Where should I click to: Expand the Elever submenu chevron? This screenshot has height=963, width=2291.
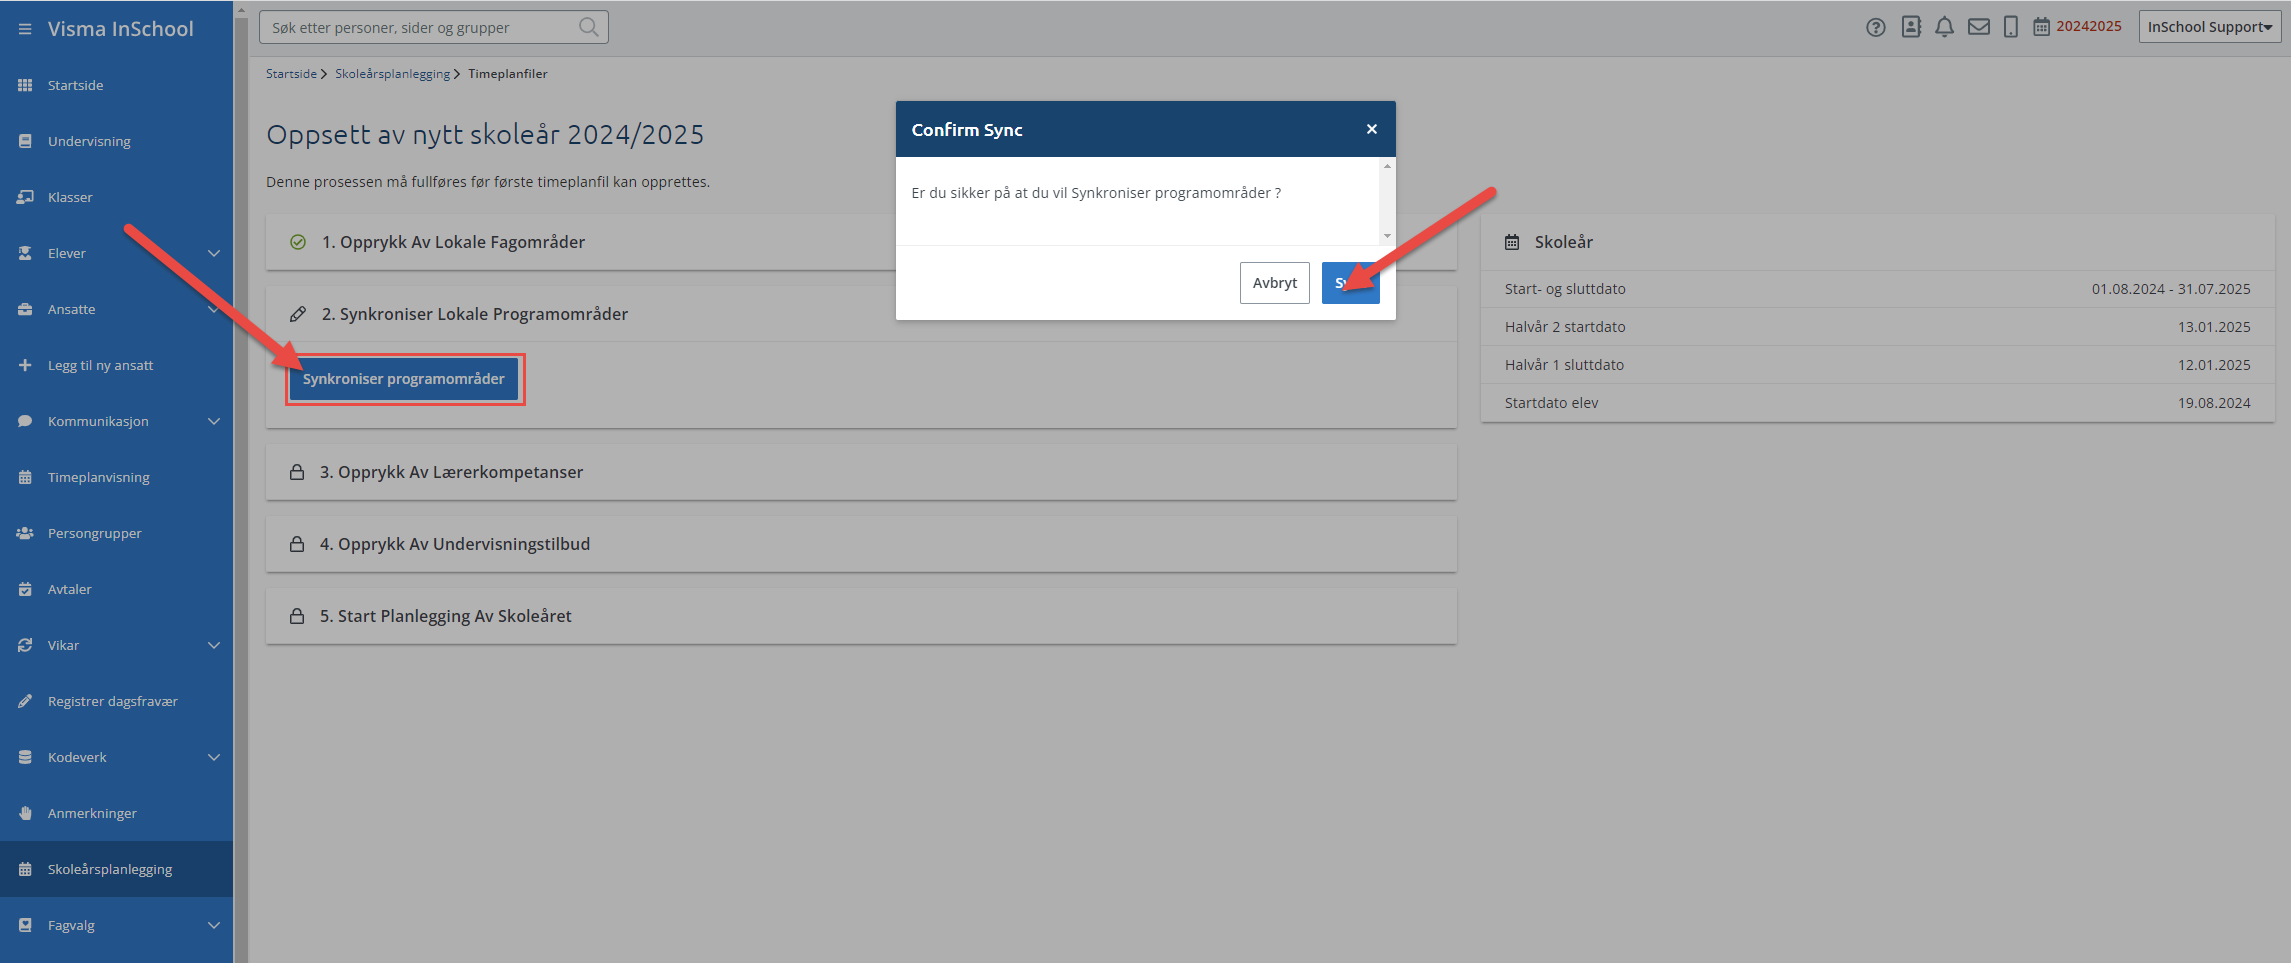coord(213,253)
